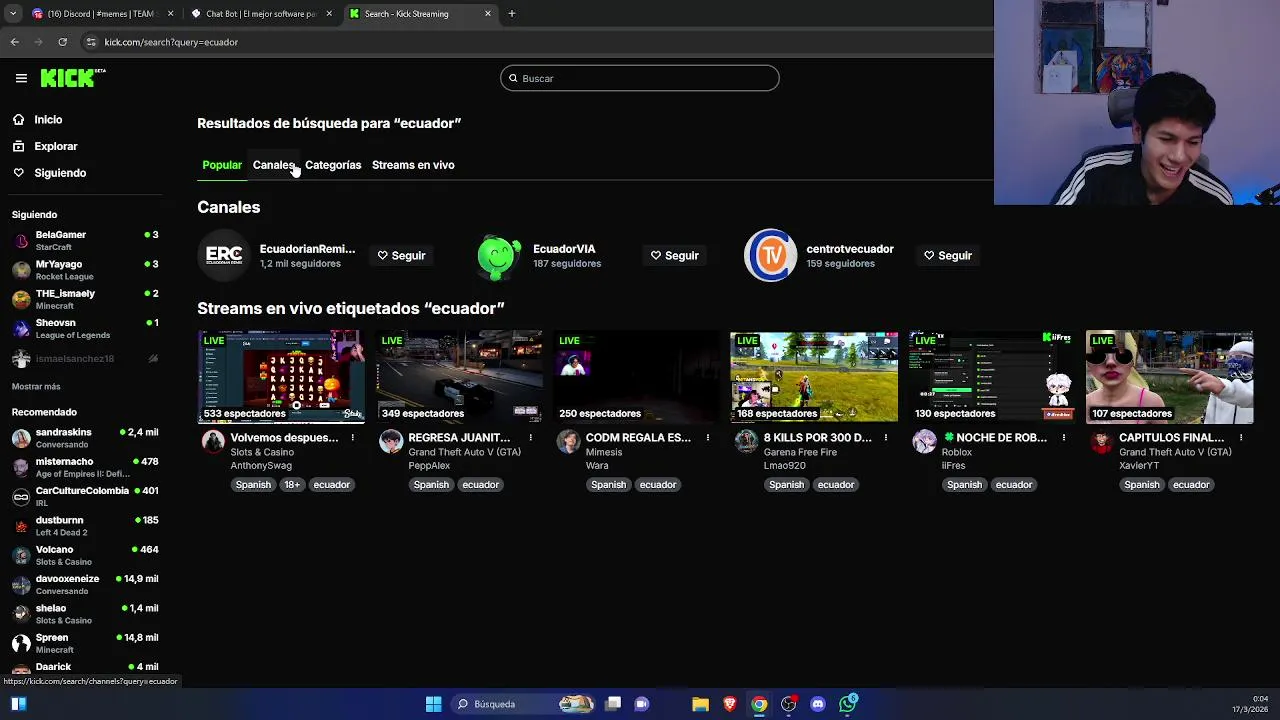Open Sheovsn in followed channels
The width and height of the screenshot is (1280, 720).
(85, 329)
